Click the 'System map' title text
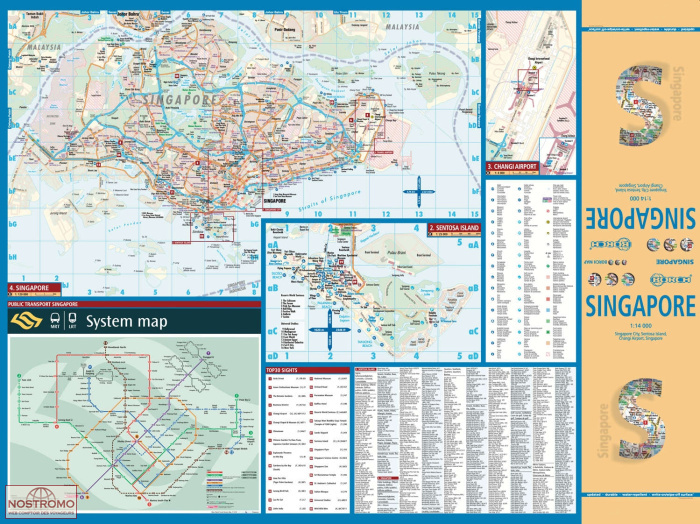This screenshot has height=524, width=700. (x=127, y=321)
